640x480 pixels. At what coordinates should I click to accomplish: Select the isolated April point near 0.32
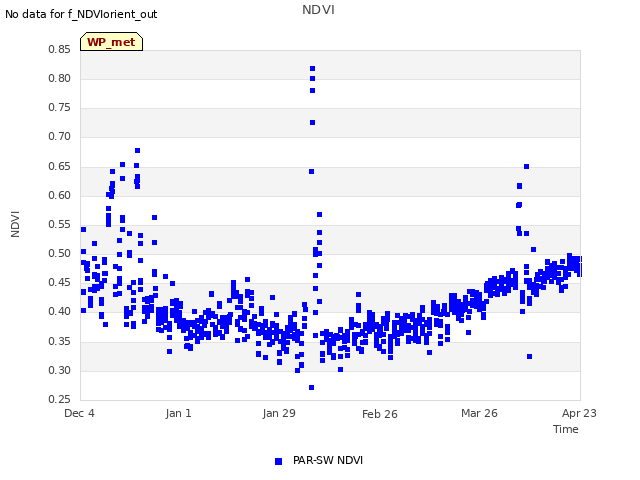(x=529, y=356)
